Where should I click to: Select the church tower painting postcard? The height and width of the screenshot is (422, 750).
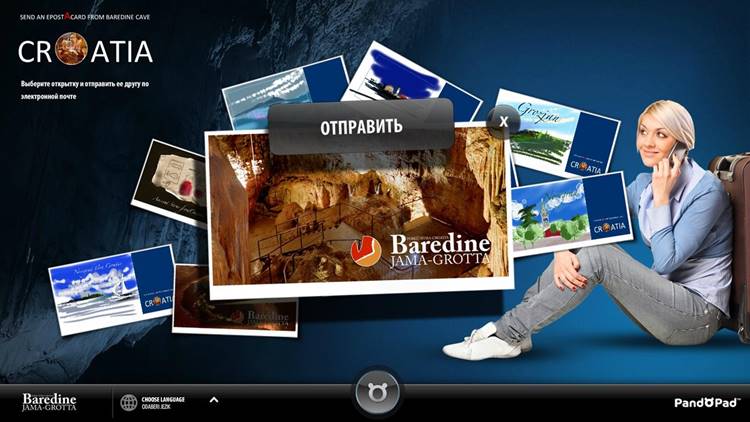(x=572, y=213)
